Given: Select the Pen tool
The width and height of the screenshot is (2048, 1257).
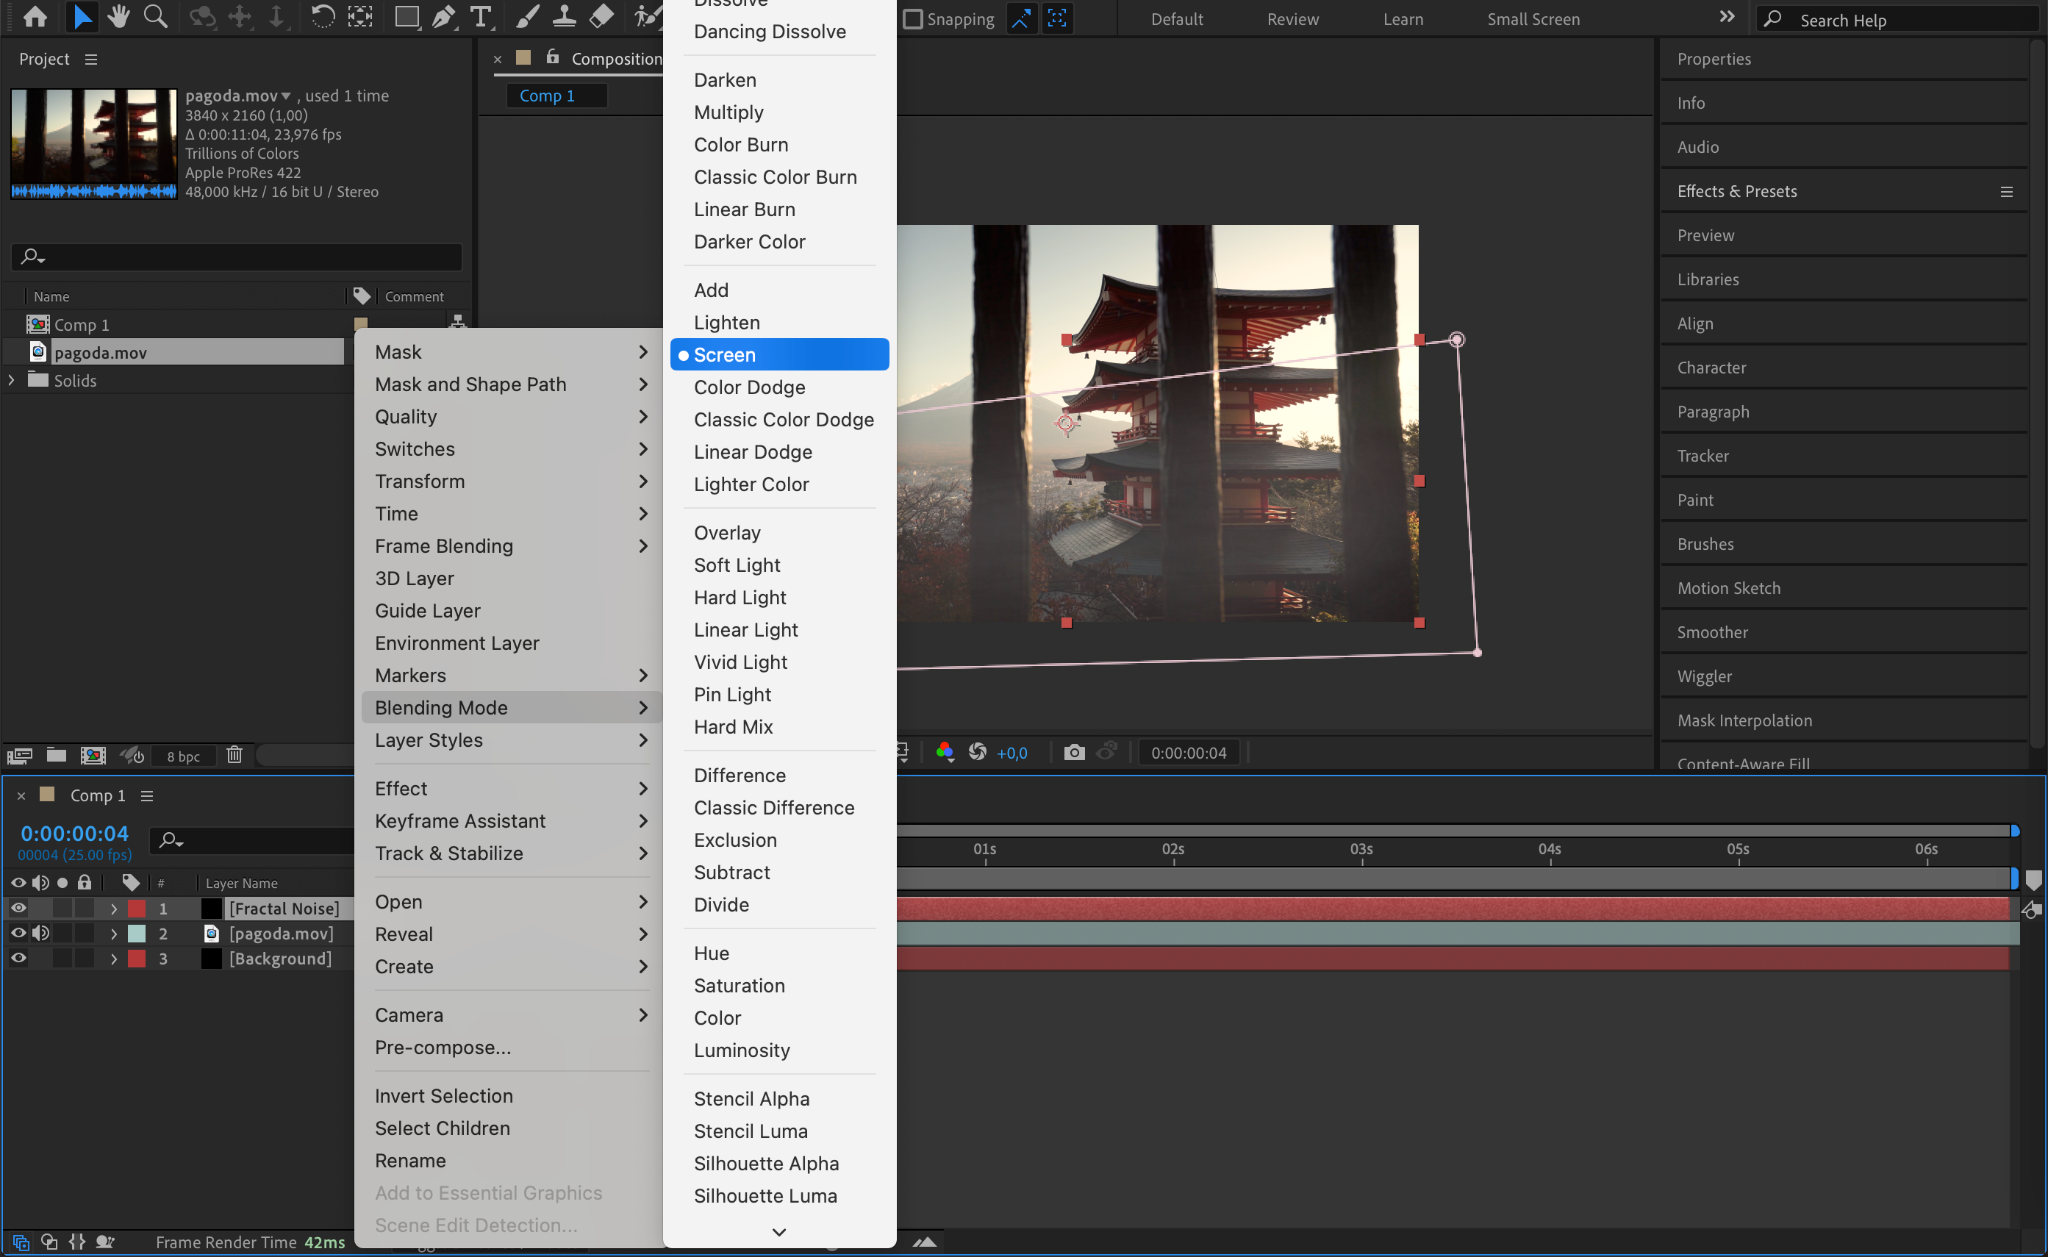Looking at the screenshot, I should tap(443, 17).
